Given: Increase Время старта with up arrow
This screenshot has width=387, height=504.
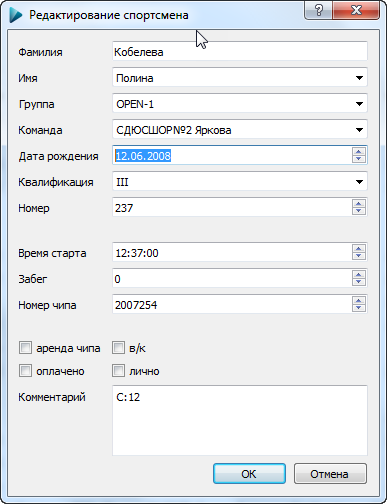Looking at the screenshot, I should (x=359, y=248).
